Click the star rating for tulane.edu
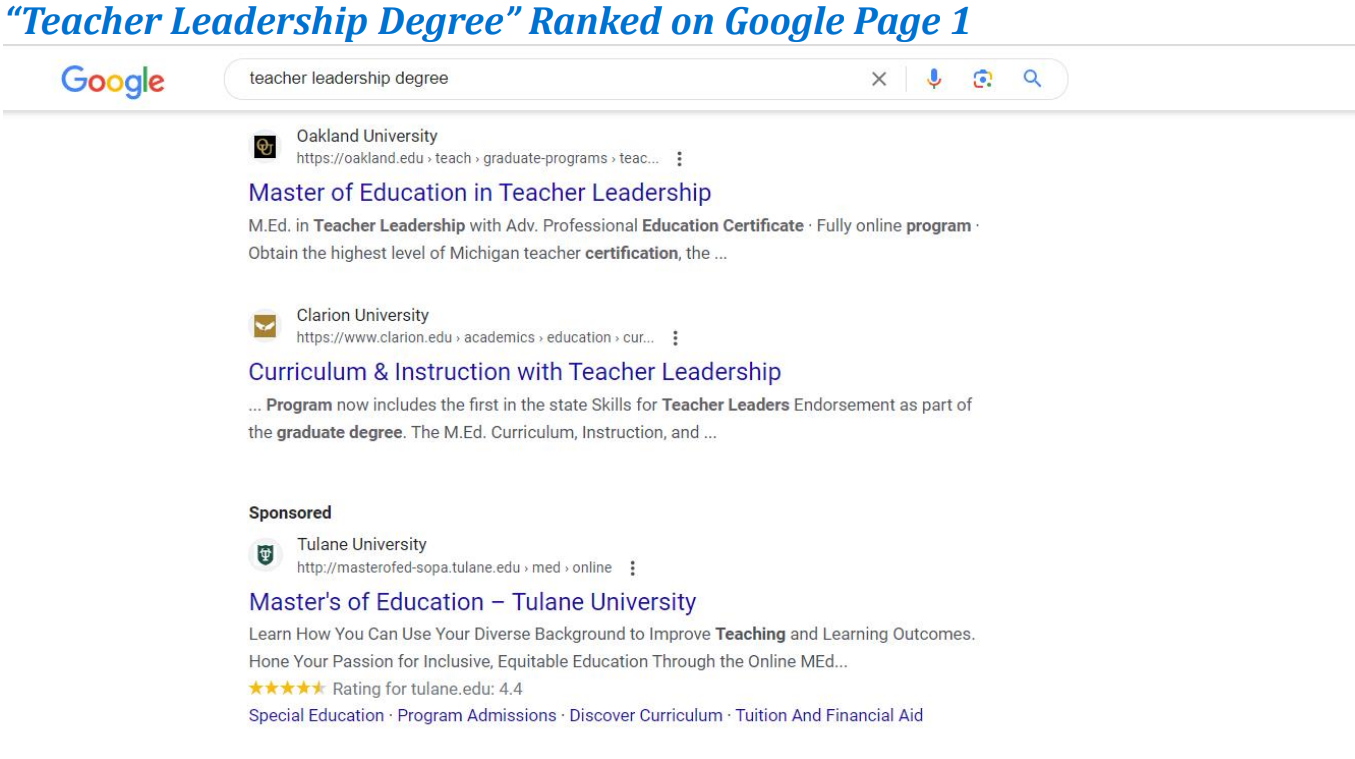Image resolution: width=1355 pixels, height=759 pixels. 287,688
